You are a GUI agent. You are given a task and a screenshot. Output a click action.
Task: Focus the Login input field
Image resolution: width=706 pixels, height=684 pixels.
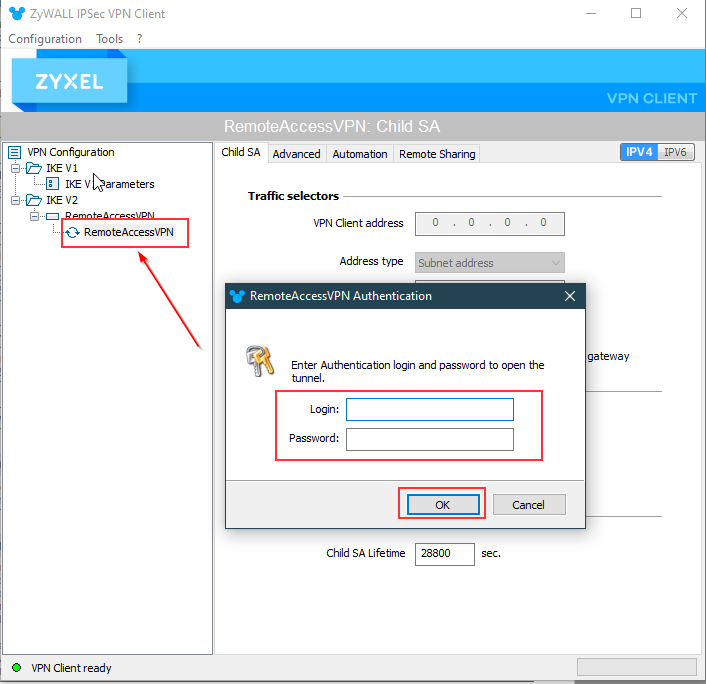pyautogui.click(x=429, y=409)
